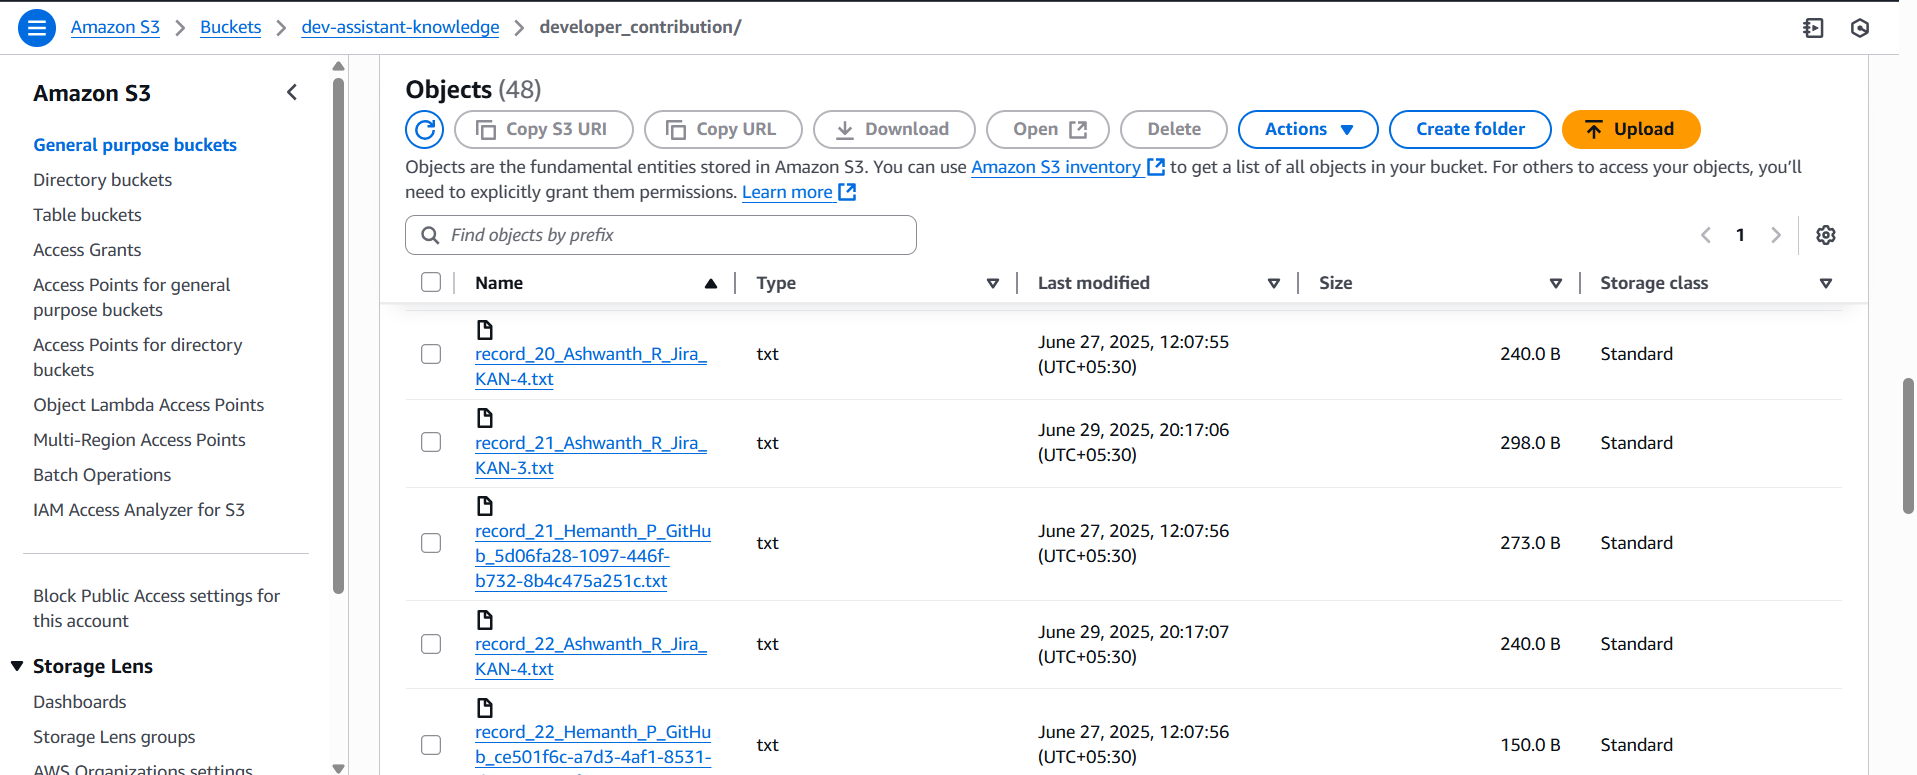Go to next page of objects
The width and height of the screenshot is (1917, 775).
1776,235
